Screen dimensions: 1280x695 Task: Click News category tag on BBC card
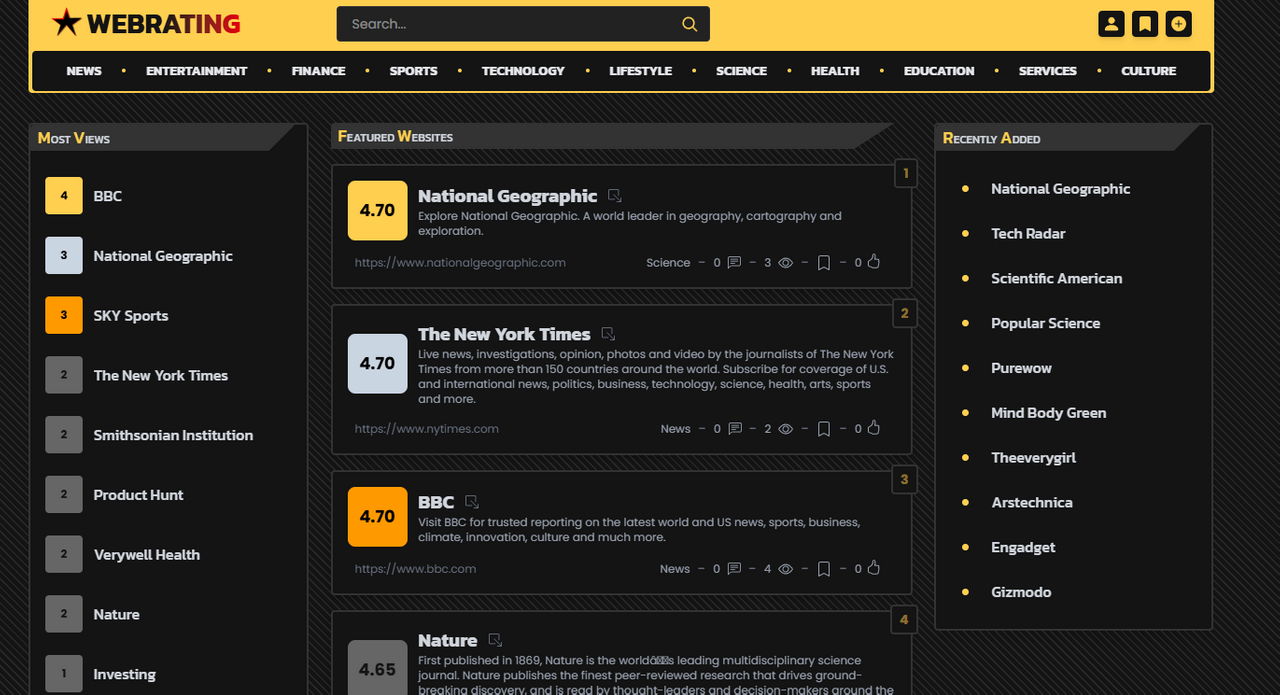(x=675, y=569)
